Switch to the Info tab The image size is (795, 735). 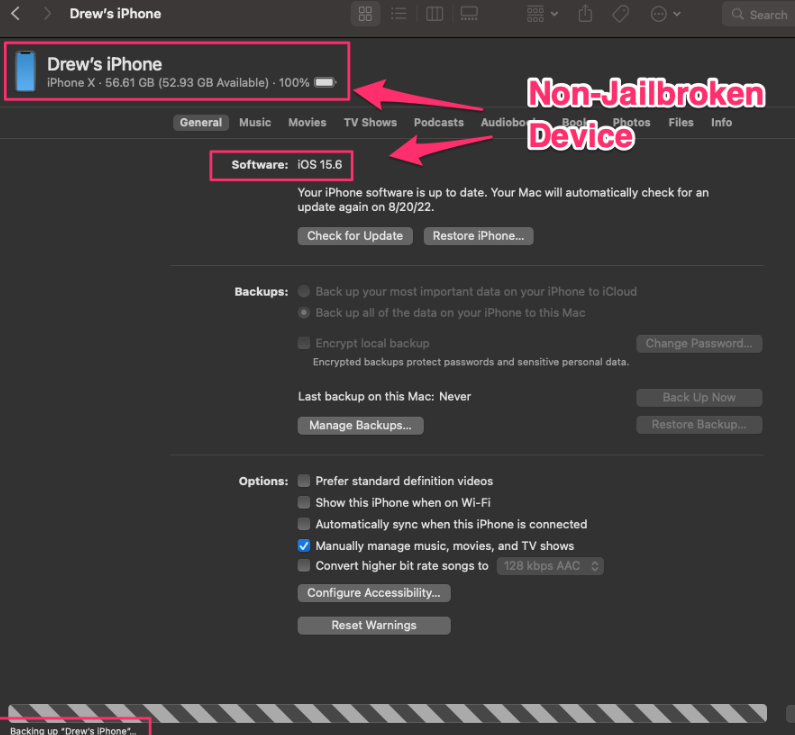click(721, 123)
